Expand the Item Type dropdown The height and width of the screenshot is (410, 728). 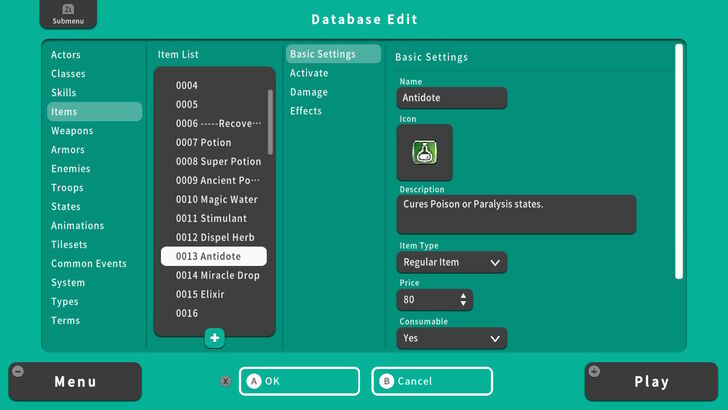(x=451, y=263)
